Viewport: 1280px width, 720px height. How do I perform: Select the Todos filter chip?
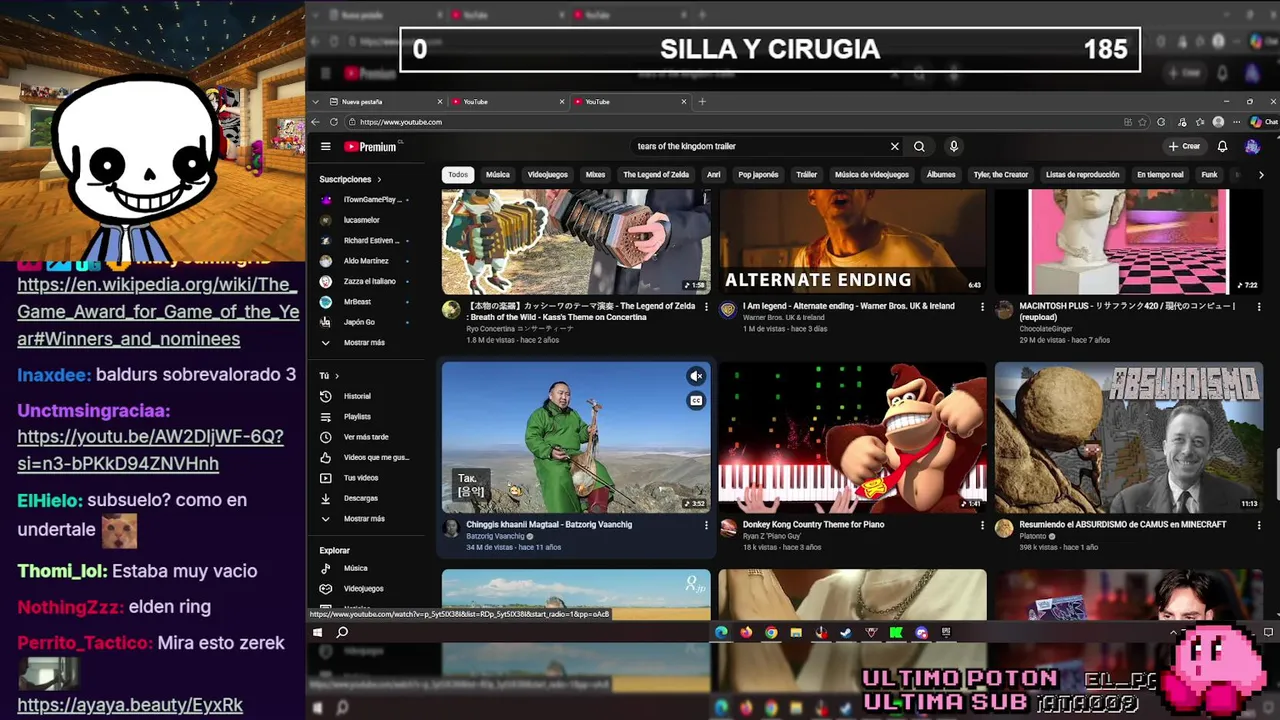click(458, 174)
